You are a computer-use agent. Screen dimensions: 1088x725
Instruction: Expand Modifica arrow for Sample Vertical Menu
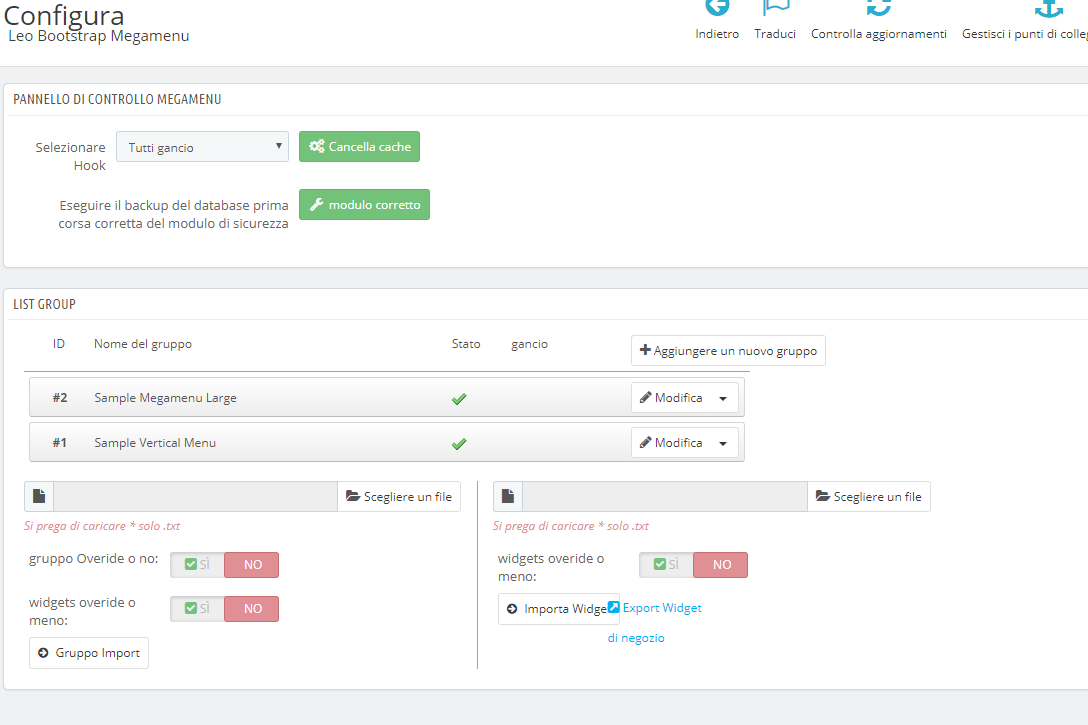pos(723,443)
